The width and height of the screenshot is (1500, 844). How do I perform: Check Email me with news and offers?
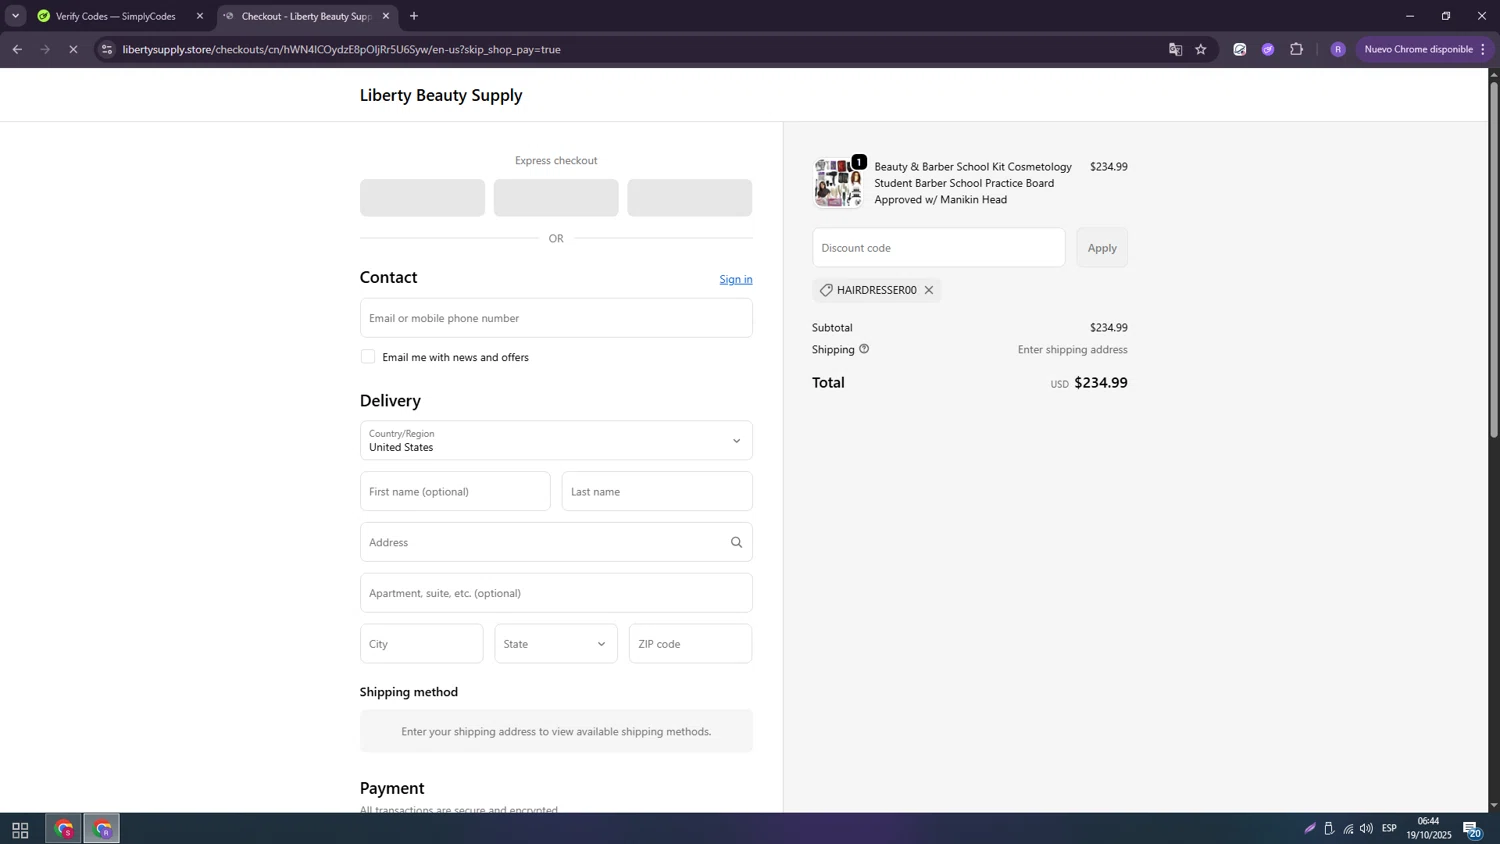368,357
